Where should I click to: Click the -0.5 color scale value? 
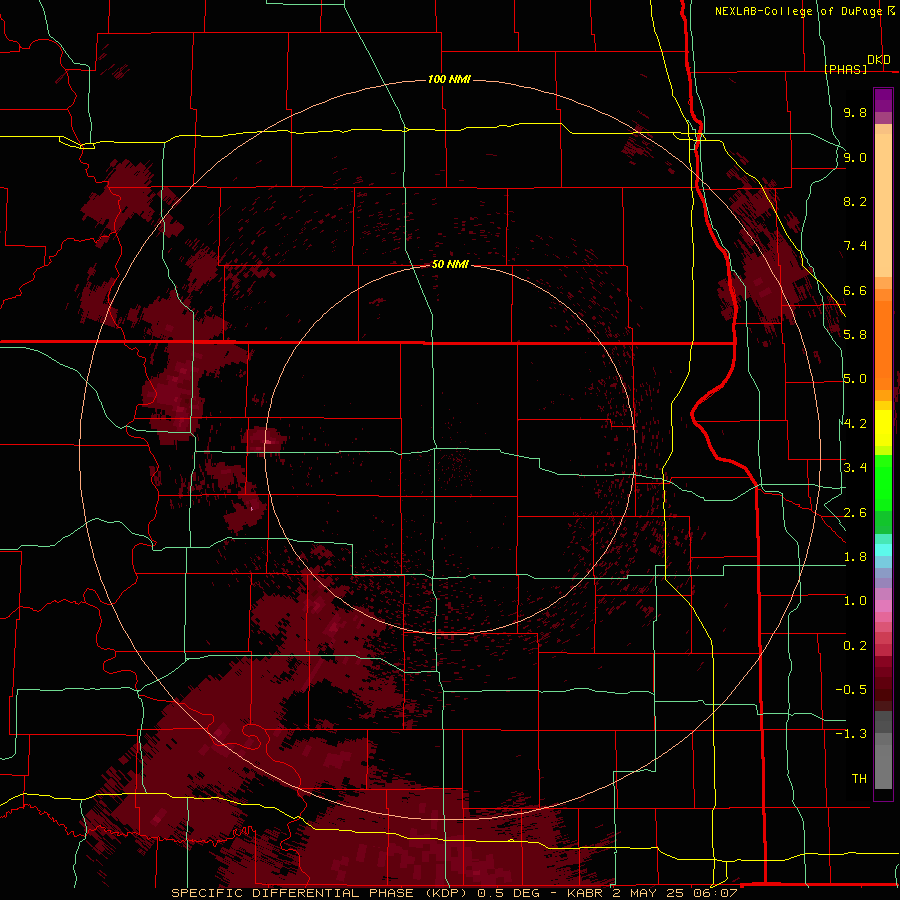(851, 690)
